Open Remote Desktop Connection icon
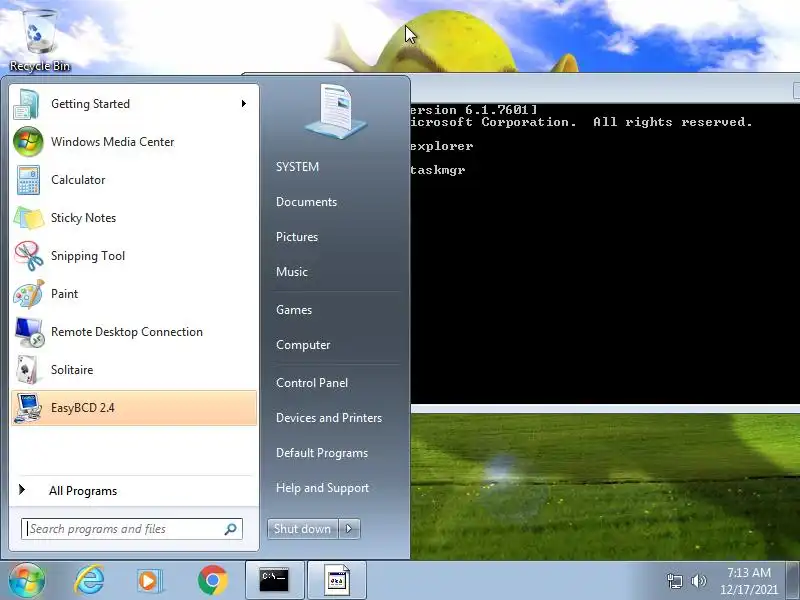 pos(29,332)
